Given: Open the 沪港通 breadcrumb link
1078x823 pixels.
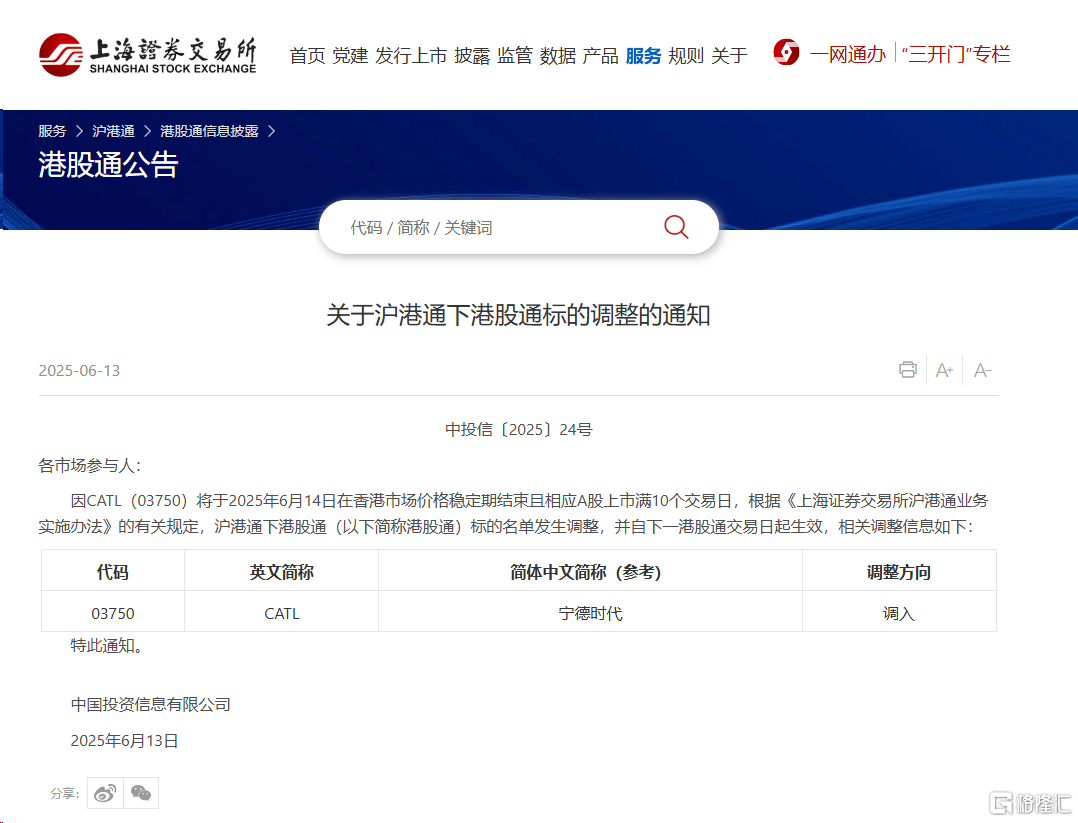Looking at the screenshot, I should (113, 130).
